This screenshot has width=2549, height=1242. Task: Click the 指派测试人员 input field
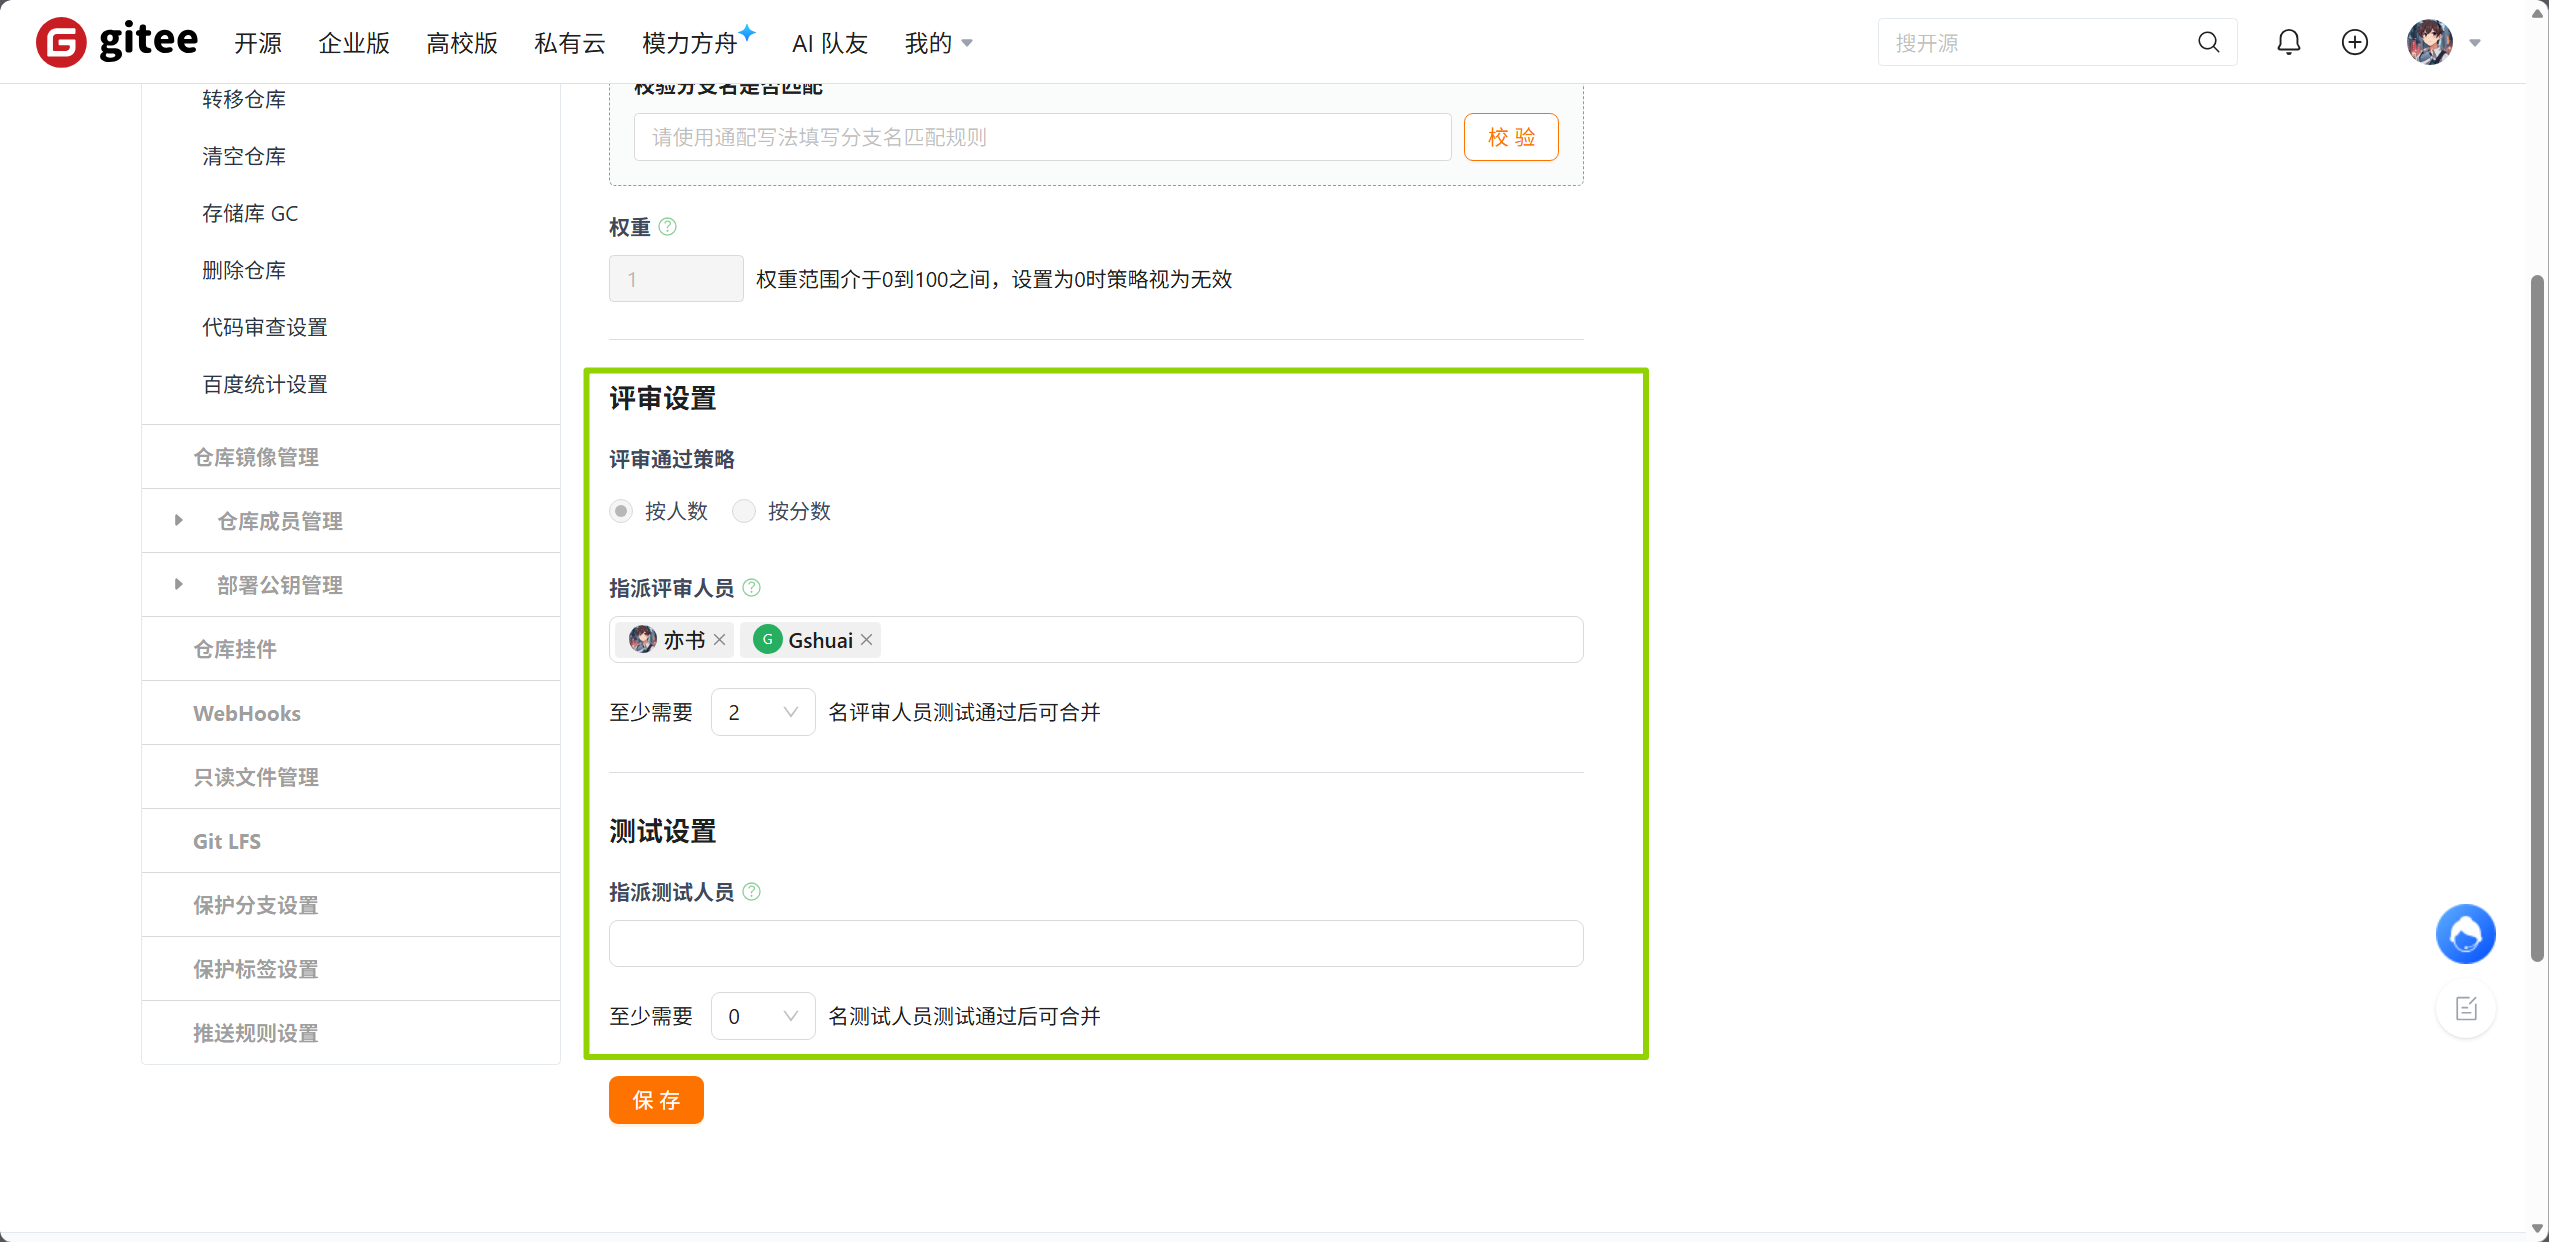coord(1094,942)
